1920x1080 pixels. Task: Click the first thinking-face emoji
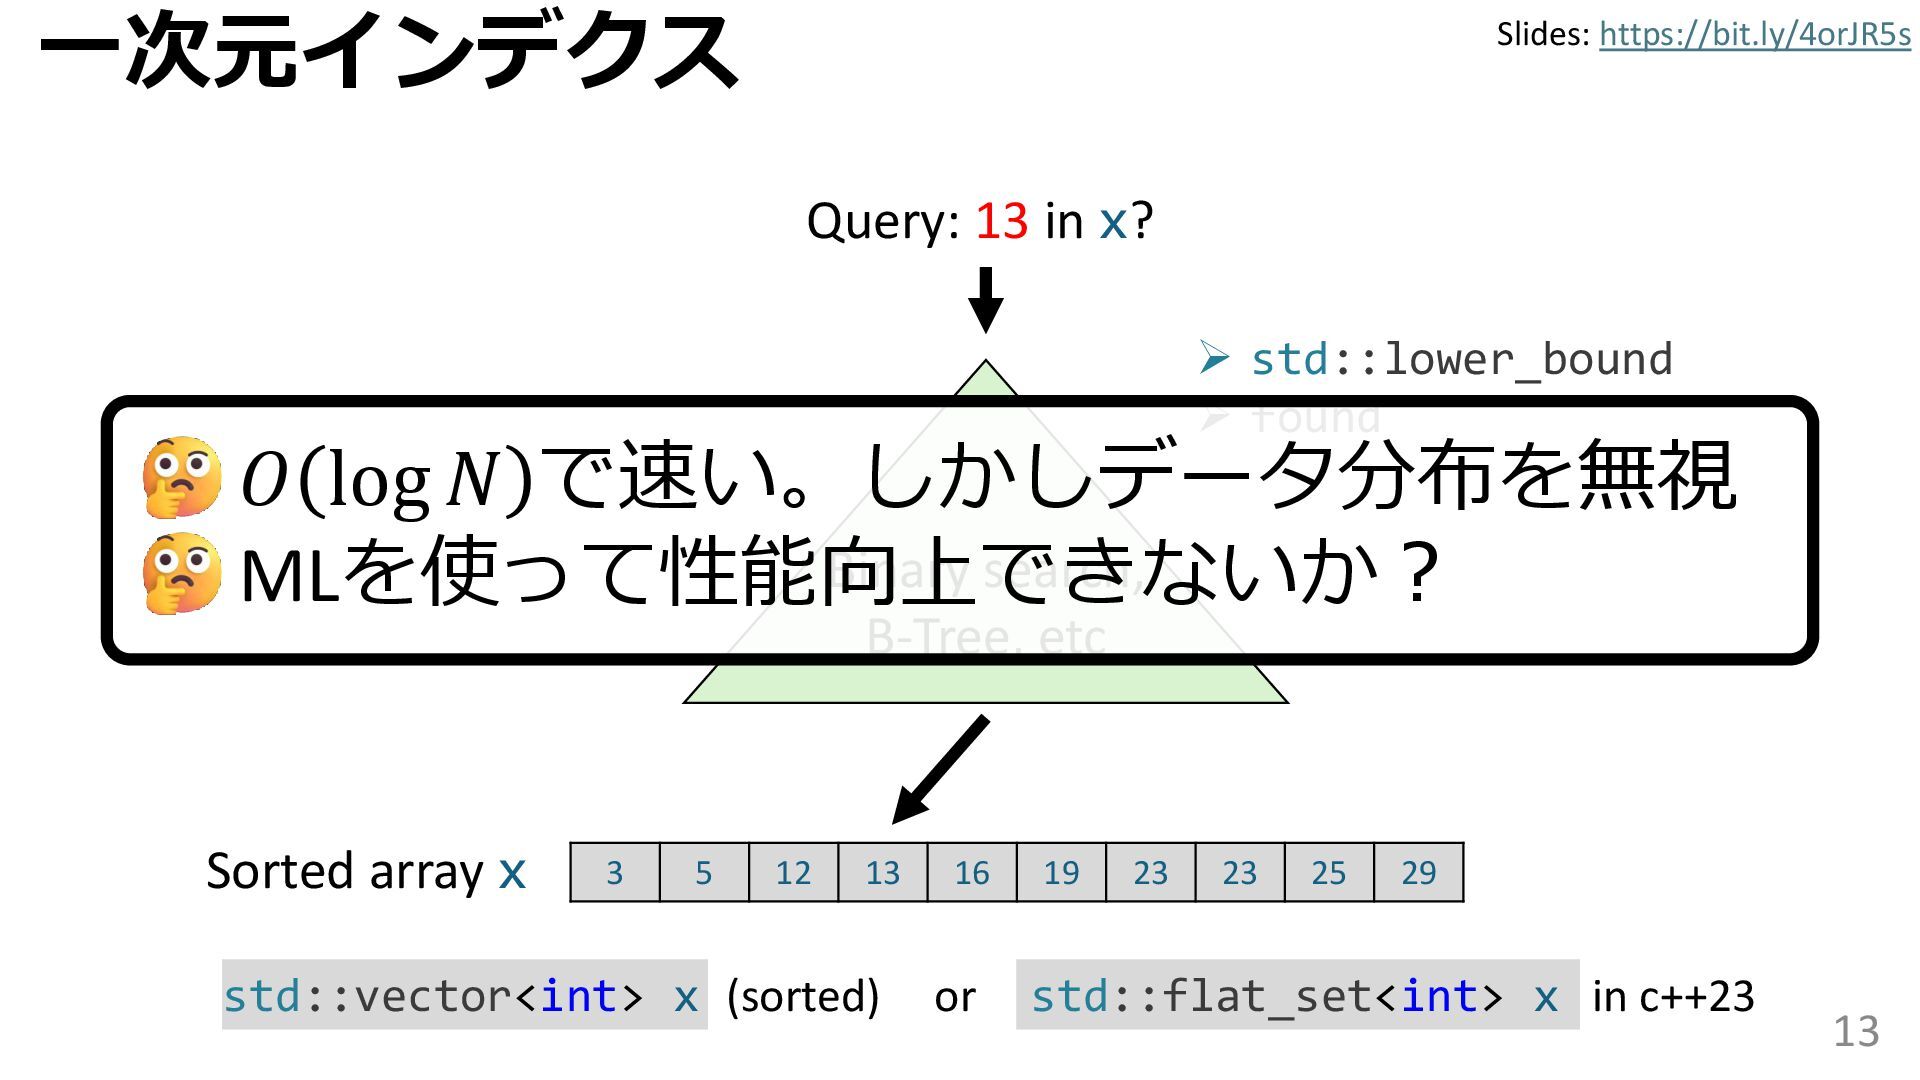click(182, 477)
